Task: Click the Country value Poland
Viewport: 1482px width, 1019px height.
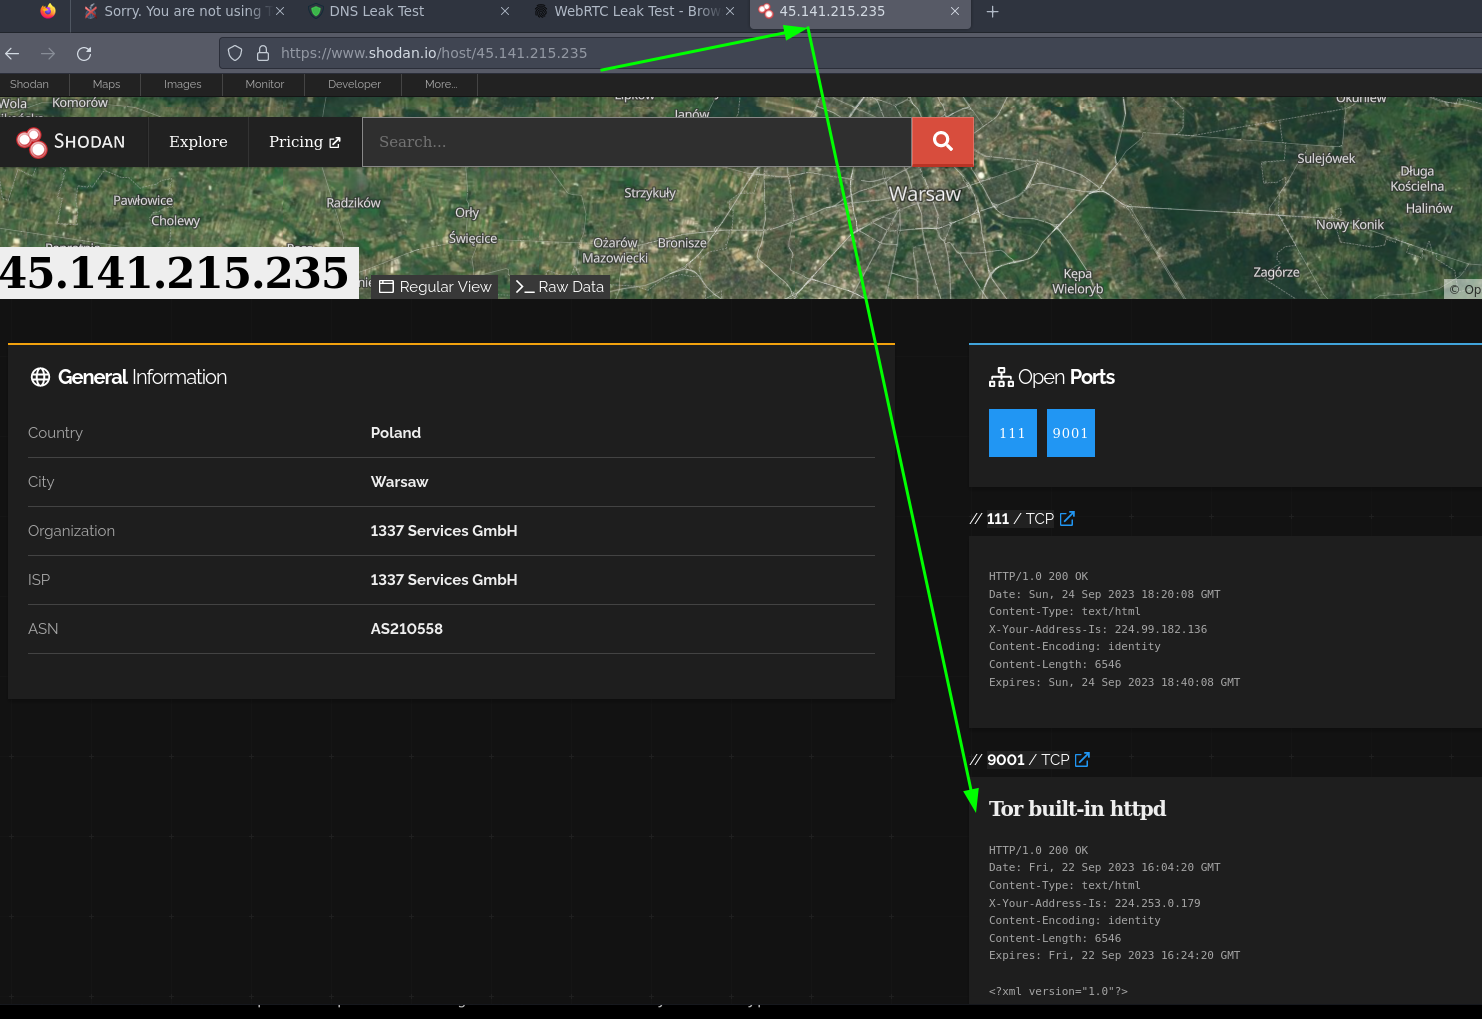Action: click(396, 433)
